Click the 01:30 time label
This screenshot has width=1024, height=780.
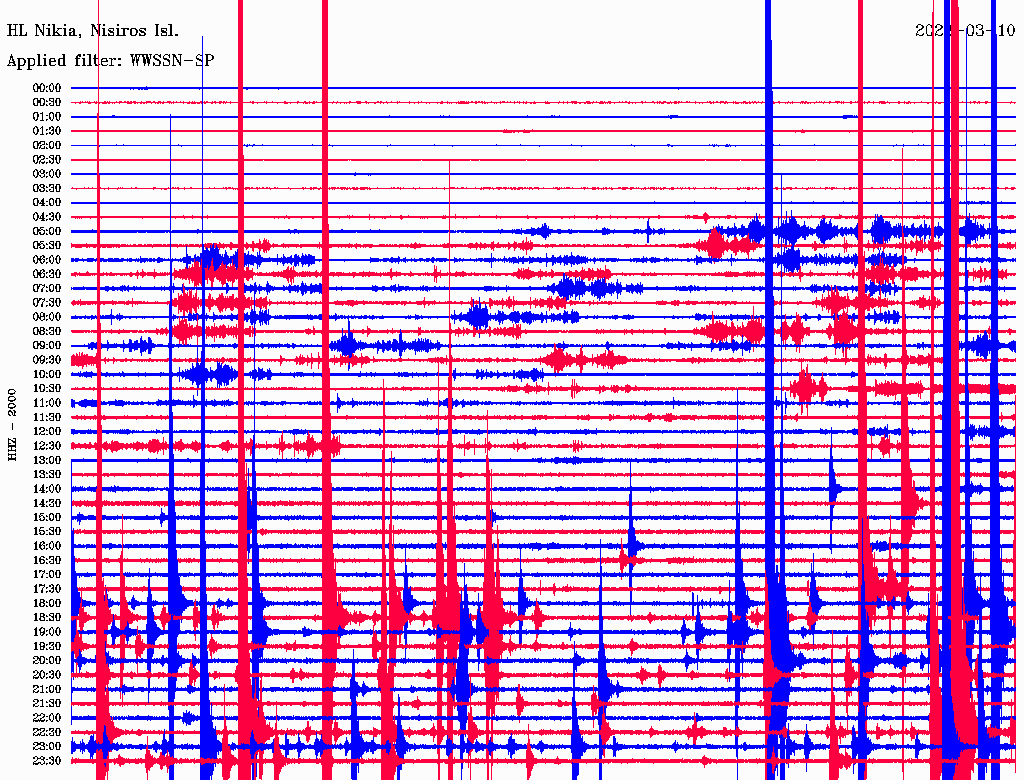pos(46,131)
